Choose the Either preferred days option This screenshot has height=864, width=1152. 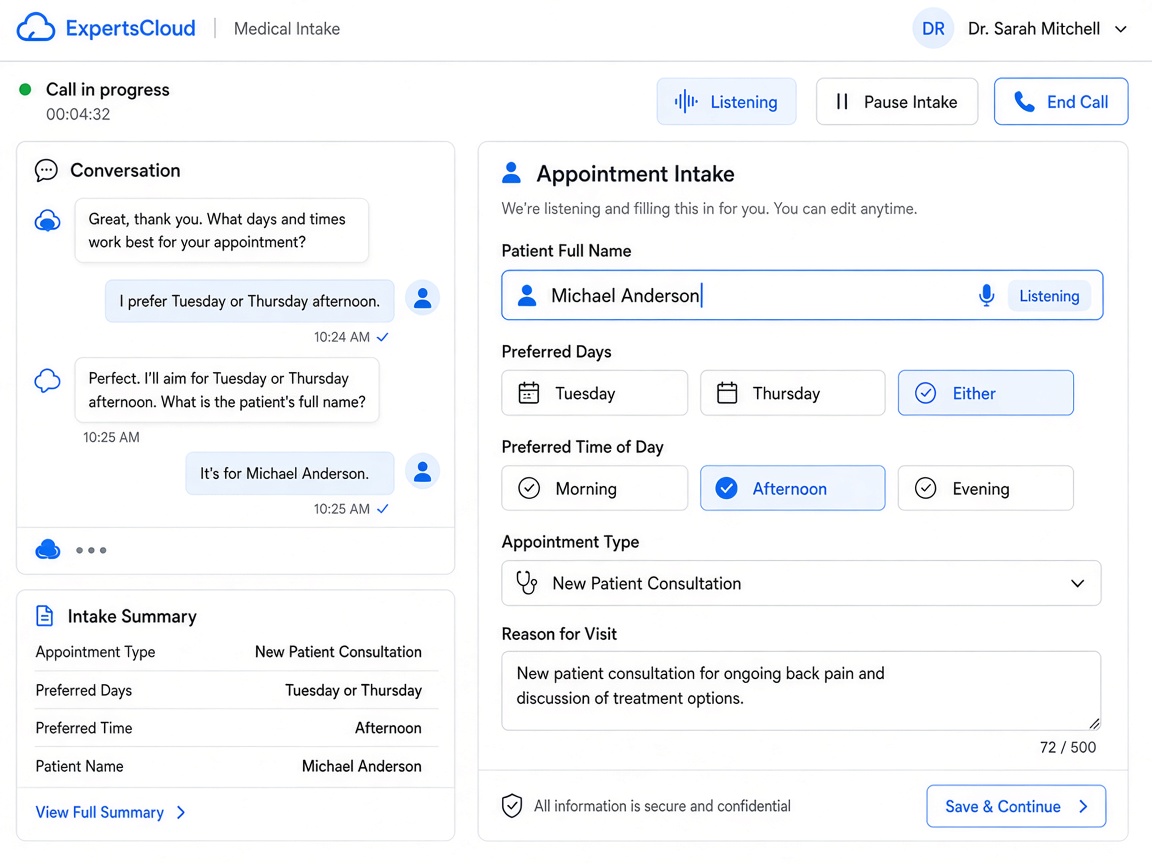pyautogui.click(x=985, y=393)
